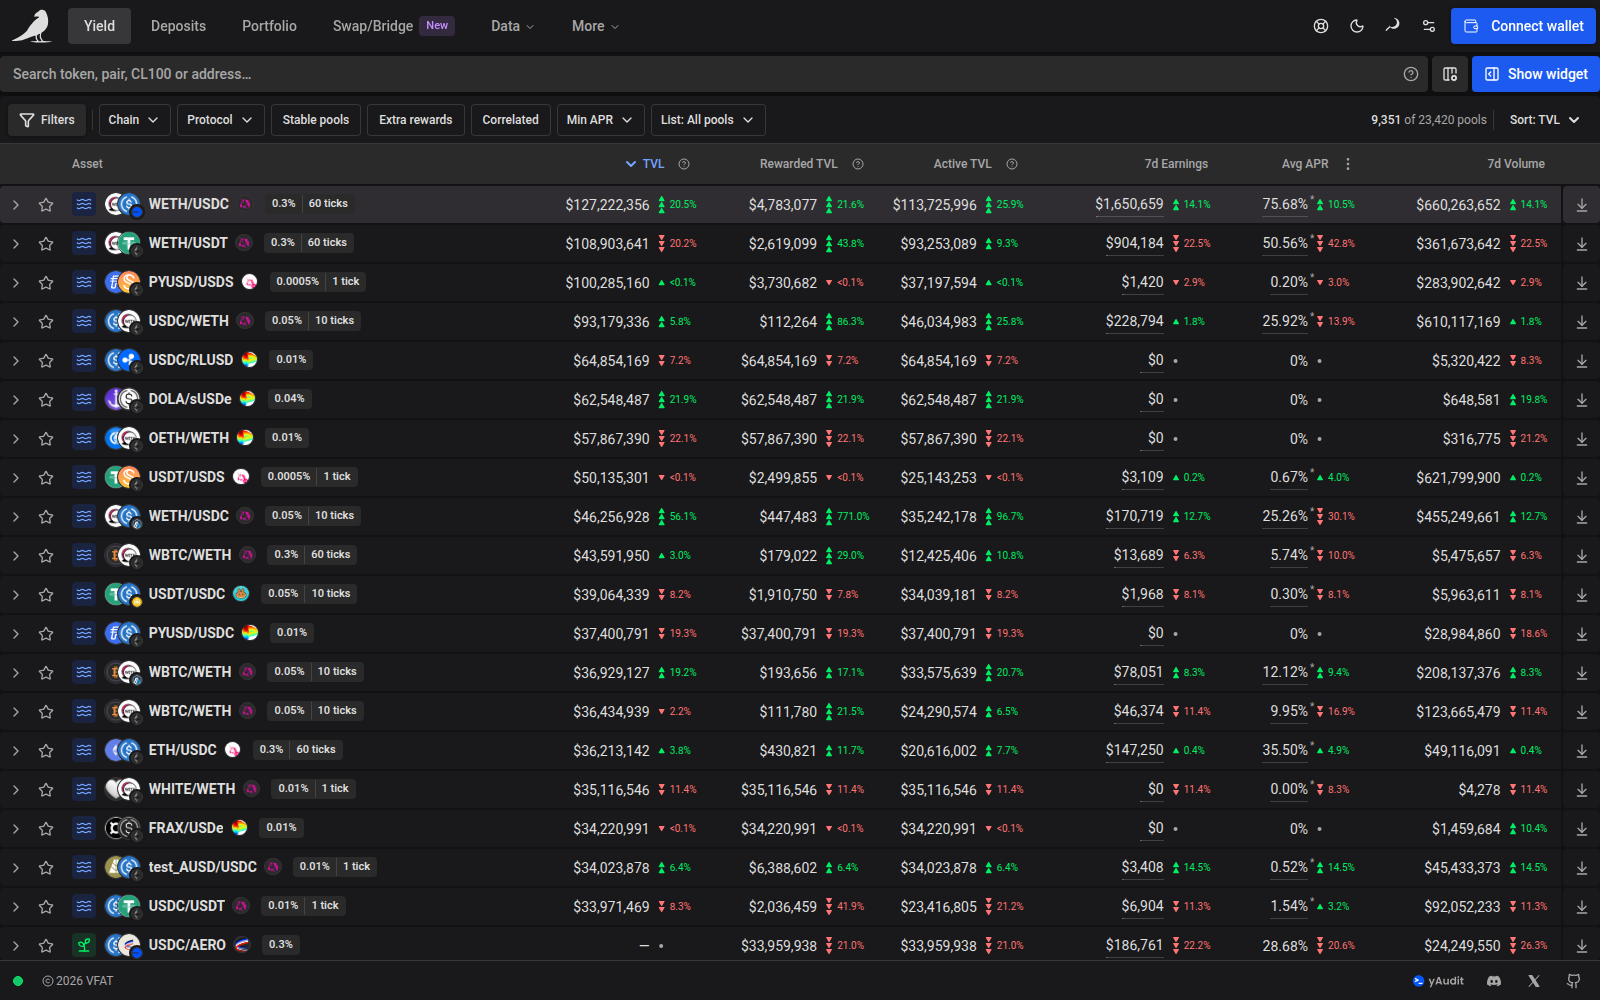Open the Portfolio tab
The image size is (1600, 1000).
(269, 26)
